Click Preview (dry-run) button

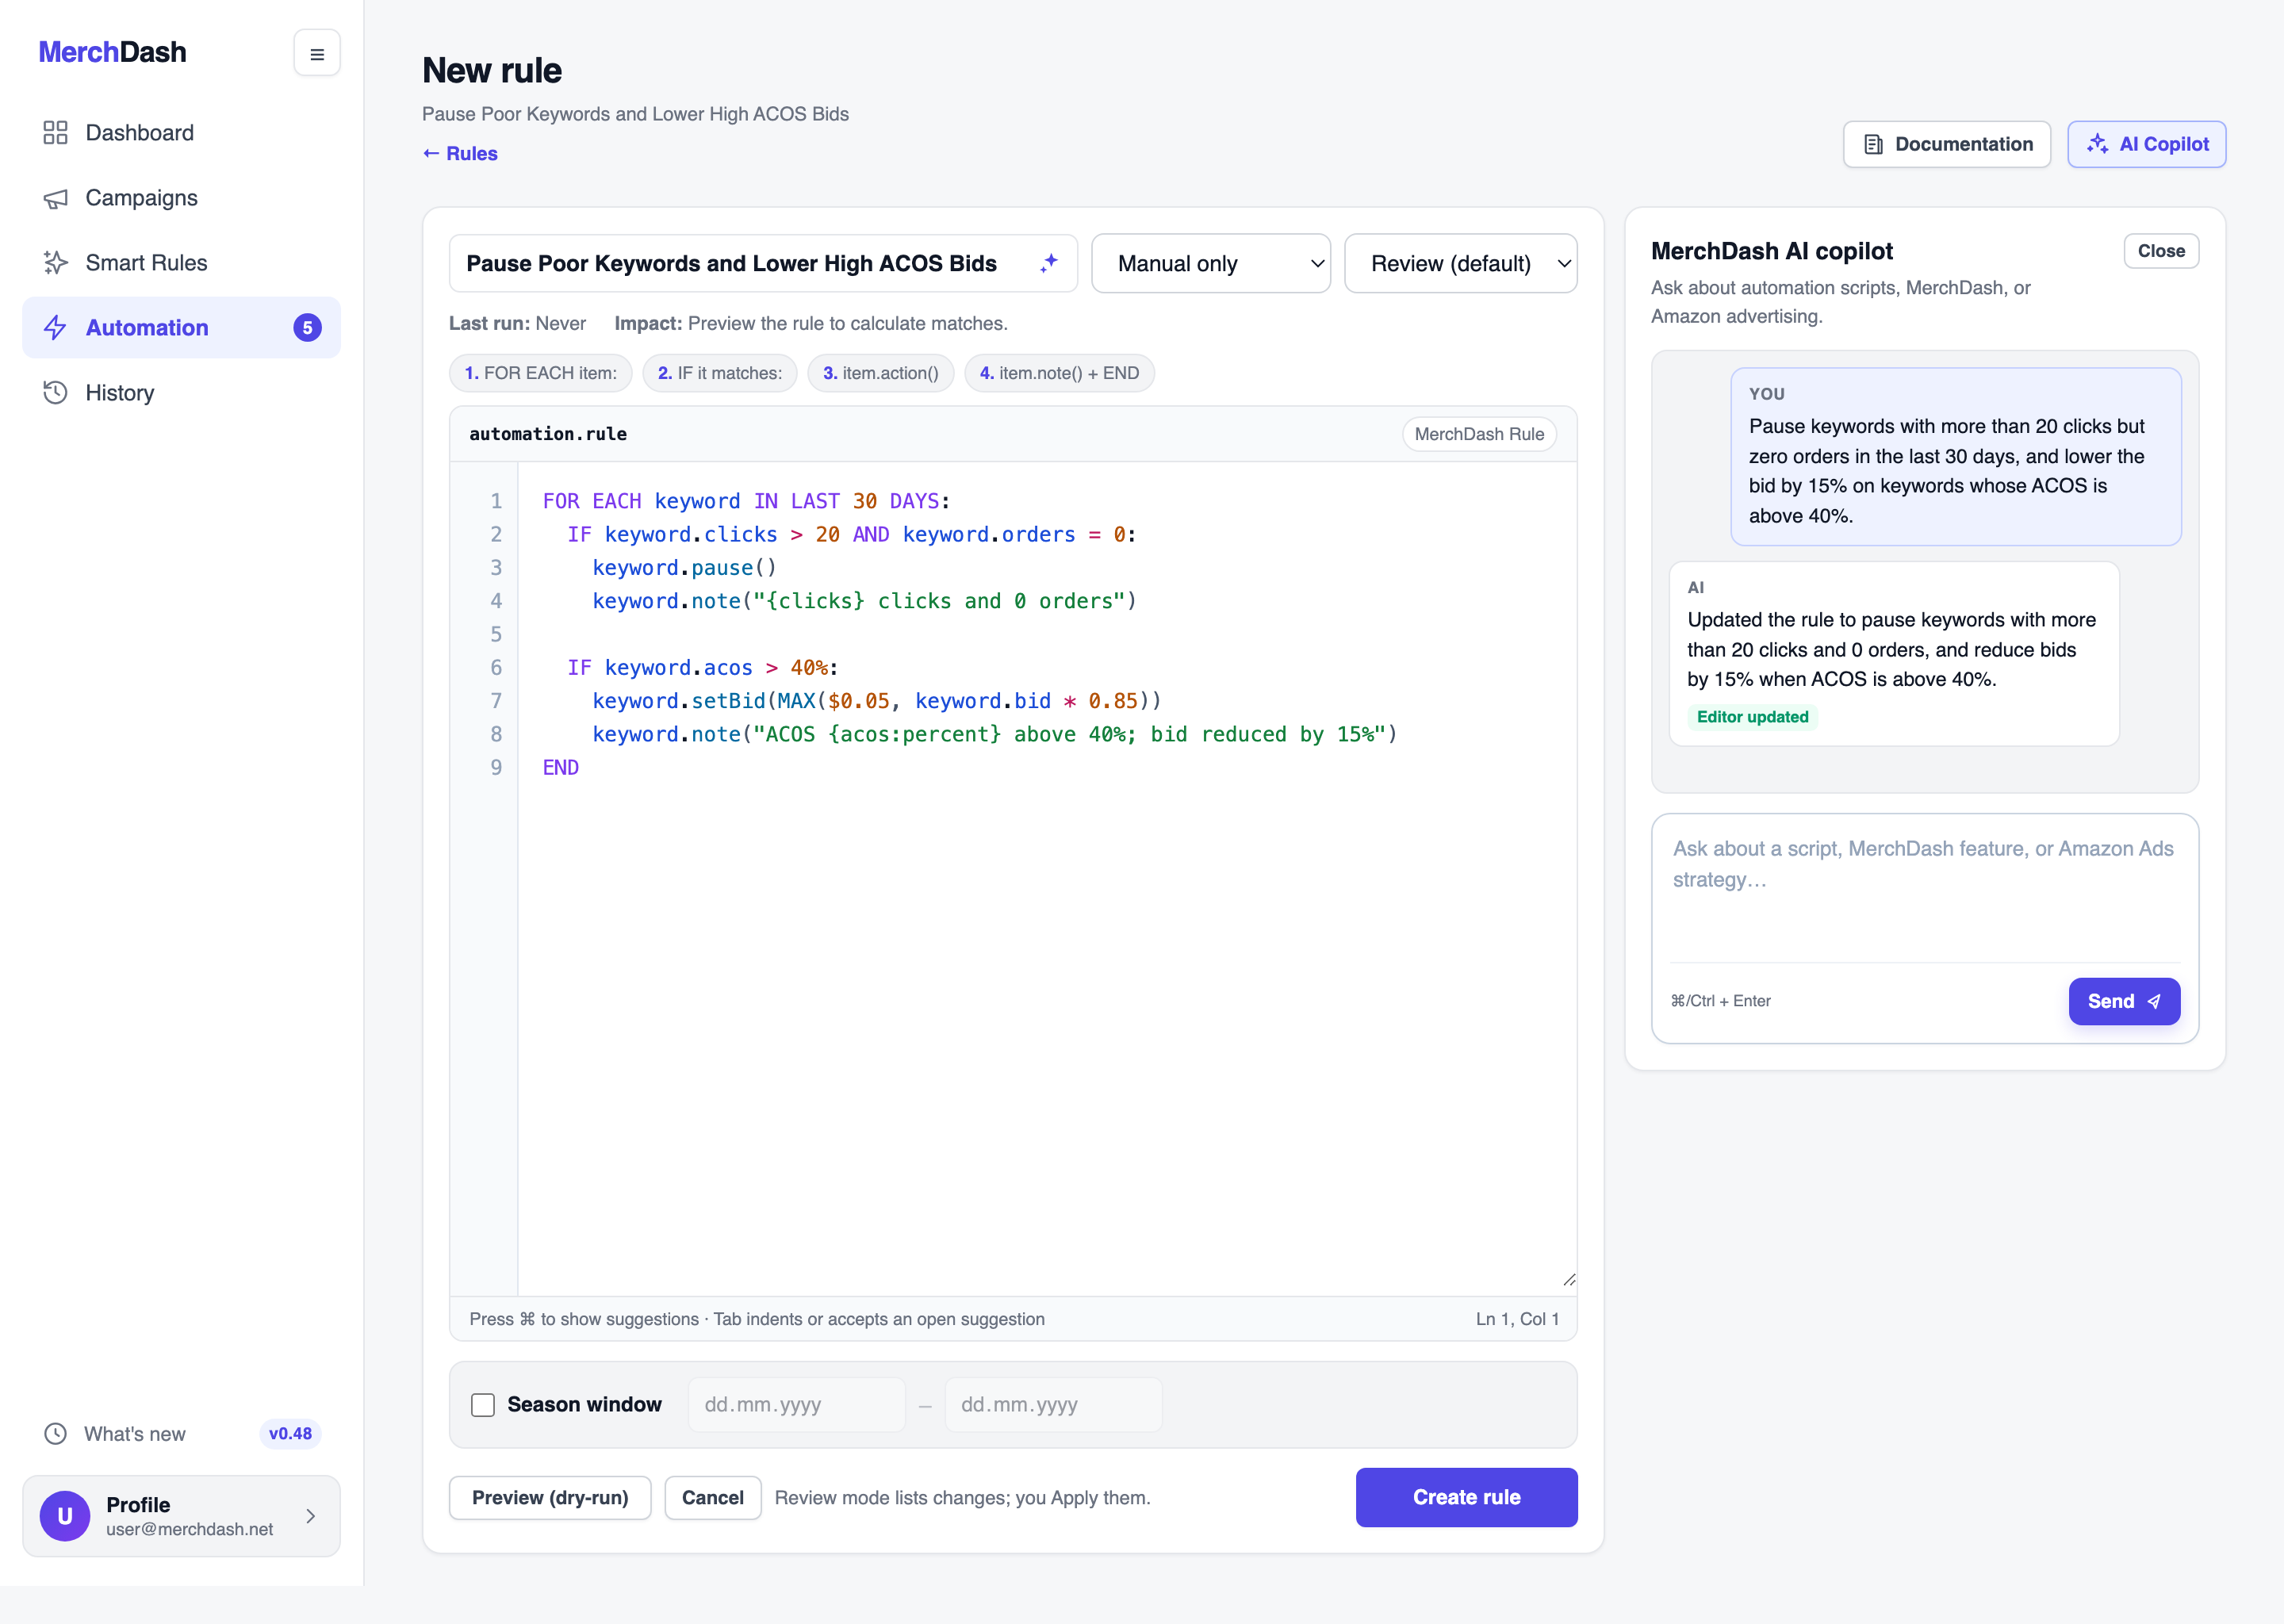[x=550, y=1497]
